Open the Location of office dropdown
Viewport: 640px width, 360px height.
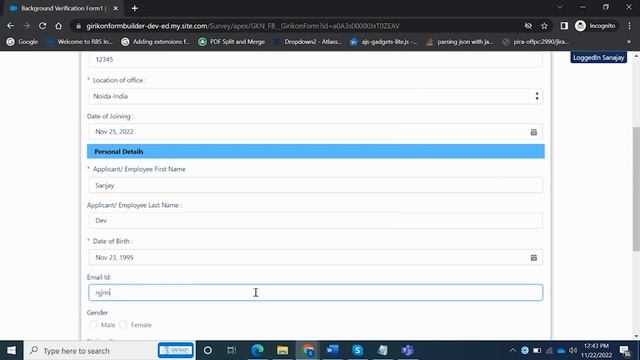[316, 96]
